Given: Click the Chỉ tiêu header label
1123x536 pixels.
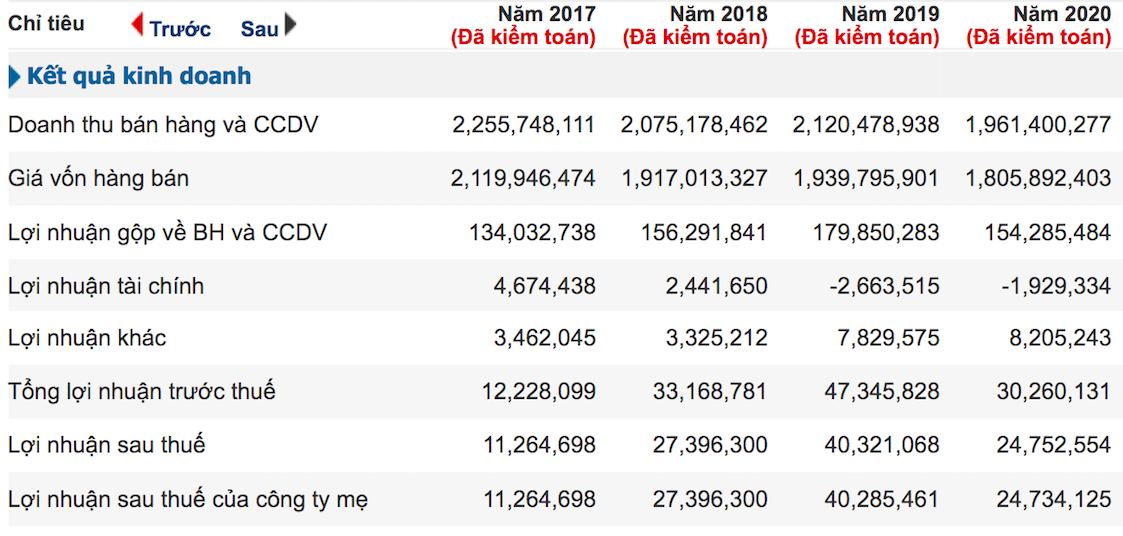Looking at the screenshot, I should [47, 24].
